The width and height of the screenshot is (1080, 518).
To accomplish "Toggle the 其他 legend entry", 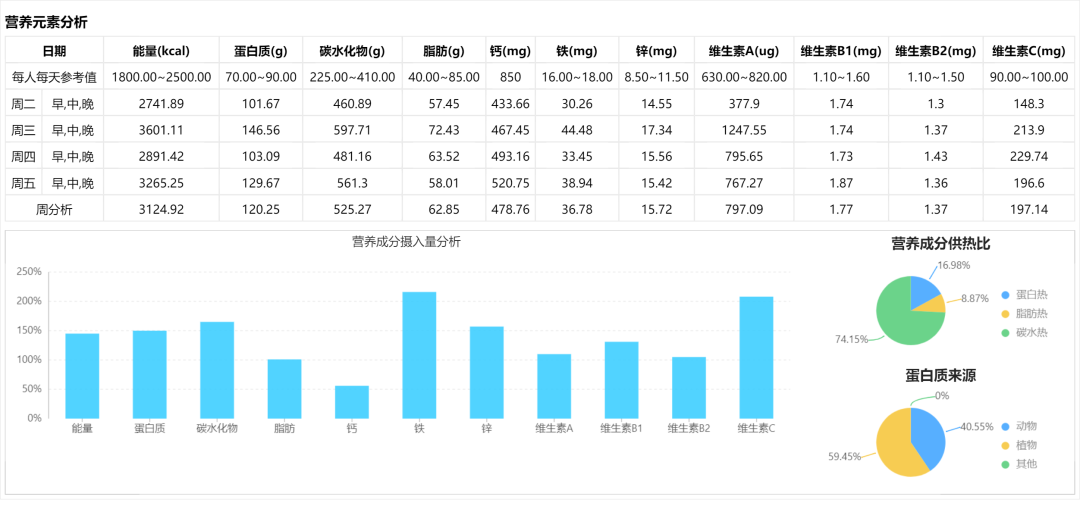I will click(x=1019, y=464).
